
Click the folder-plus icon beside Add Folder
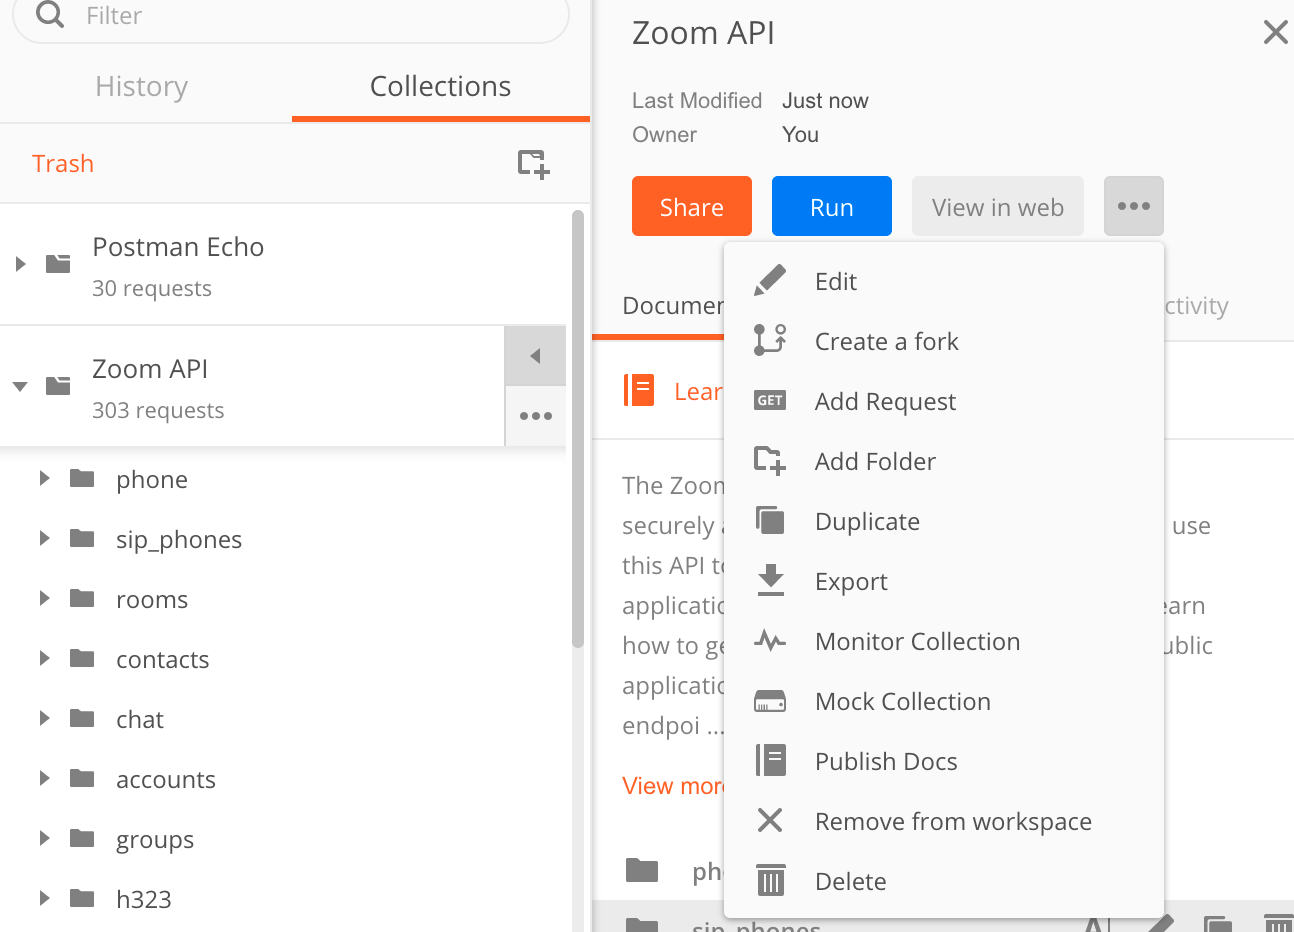(770, 461)
